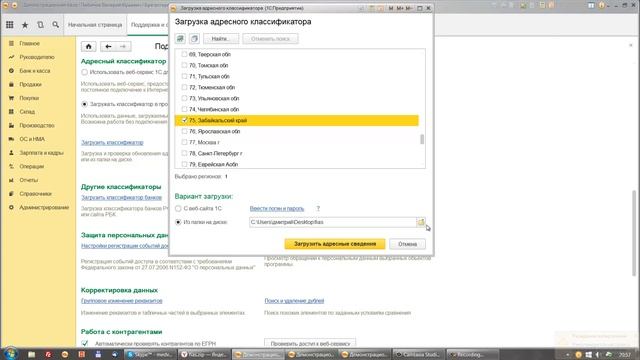Open Загрузить классификатор link
The height and width of the screenshot is (360, 640).
(x=112, y=142)
